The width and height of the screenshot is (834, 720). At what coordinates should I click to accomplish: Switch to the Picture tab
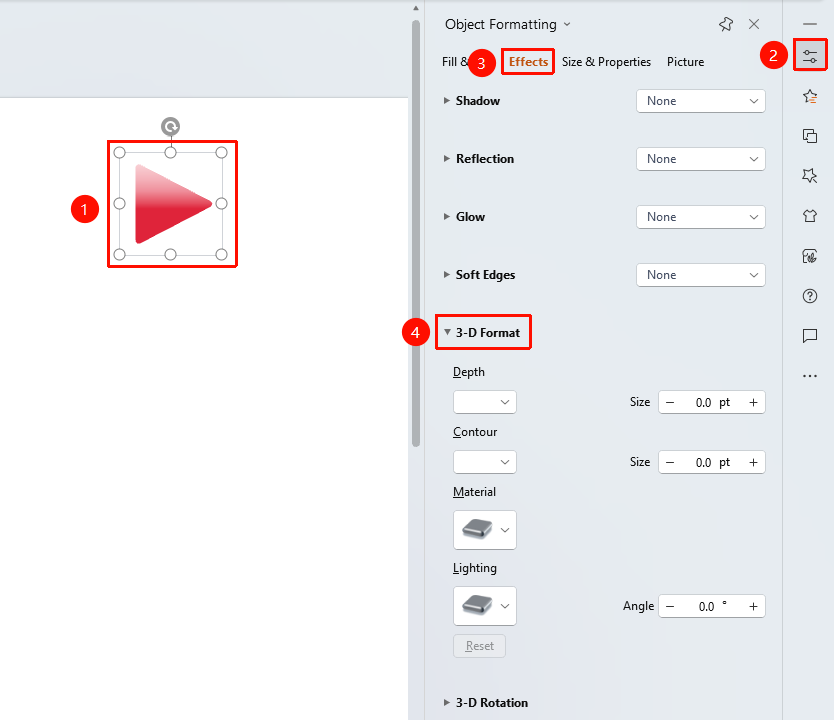pos(686,62)
